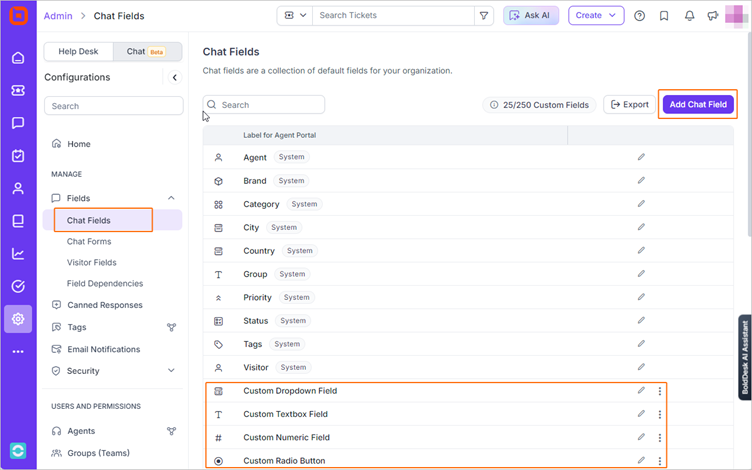Click the page vertical scrollbar
The width and height of the screenshot is (752, 470).
pos(749,134)
